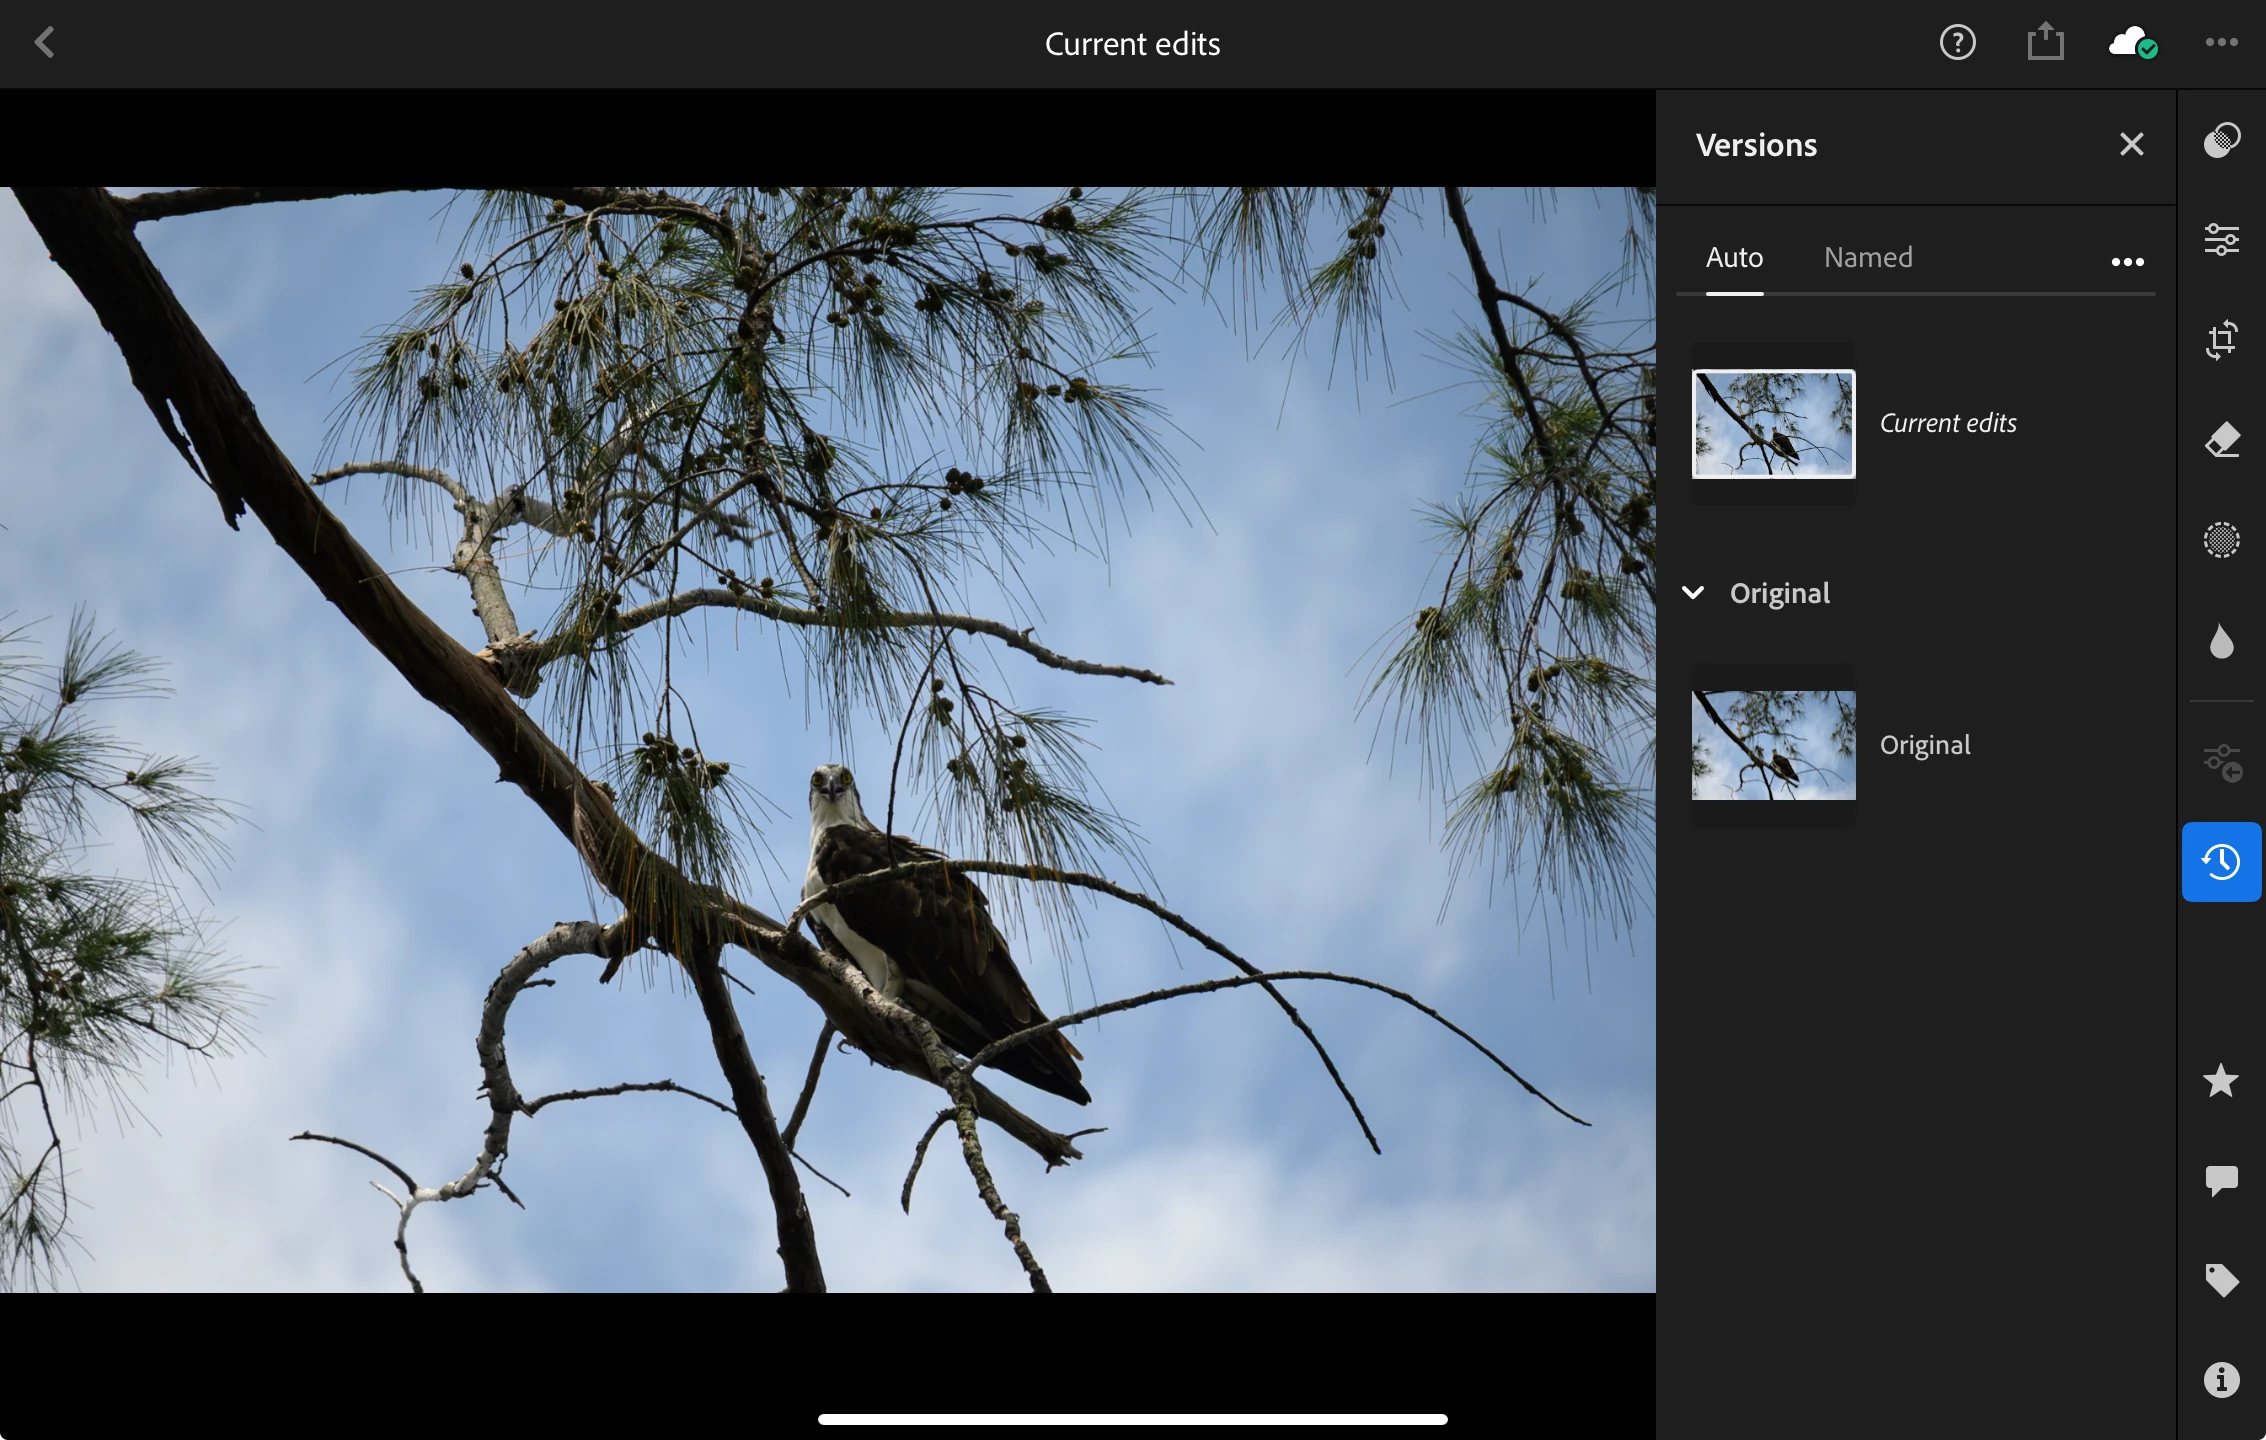The width and height of the screenshot is (2266, 1440).
Task: Select the Original version thumbnail
Action: [1773, 745]
